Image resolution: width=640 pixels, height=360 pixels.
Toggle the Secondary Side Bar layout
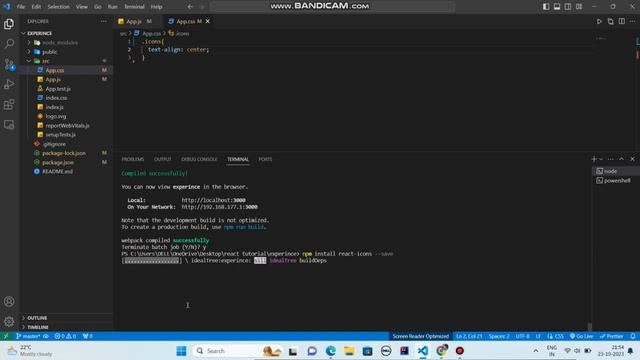pyautogui.click(x=568, y=7)
